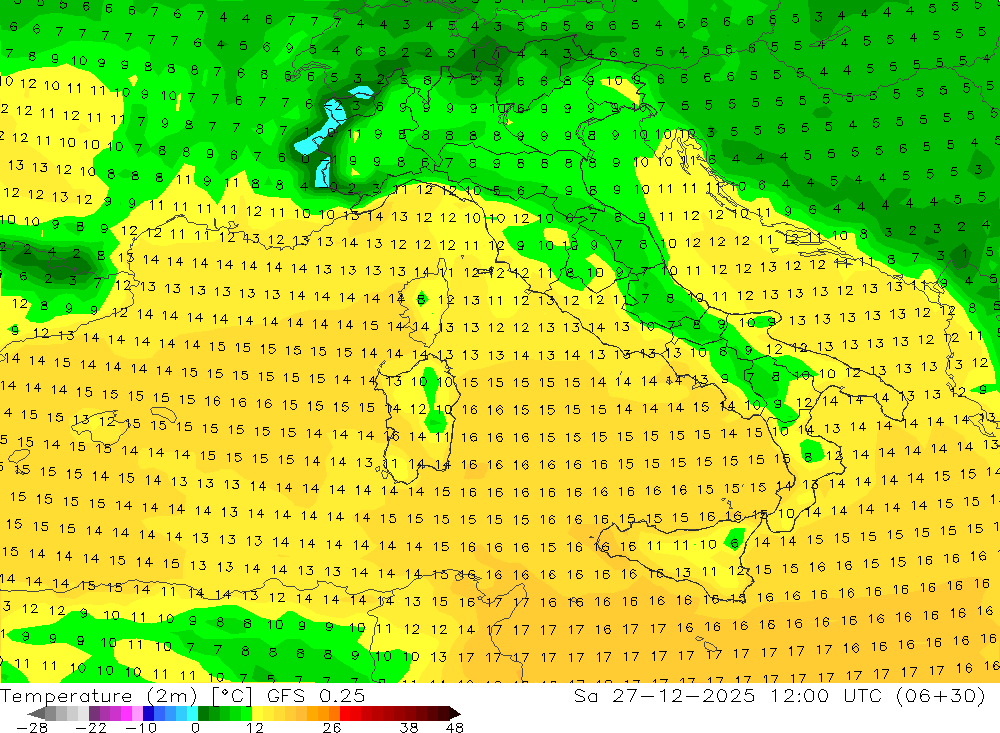
Task: Click the 'GFS 0.25' model label
Action: point(316,696)
